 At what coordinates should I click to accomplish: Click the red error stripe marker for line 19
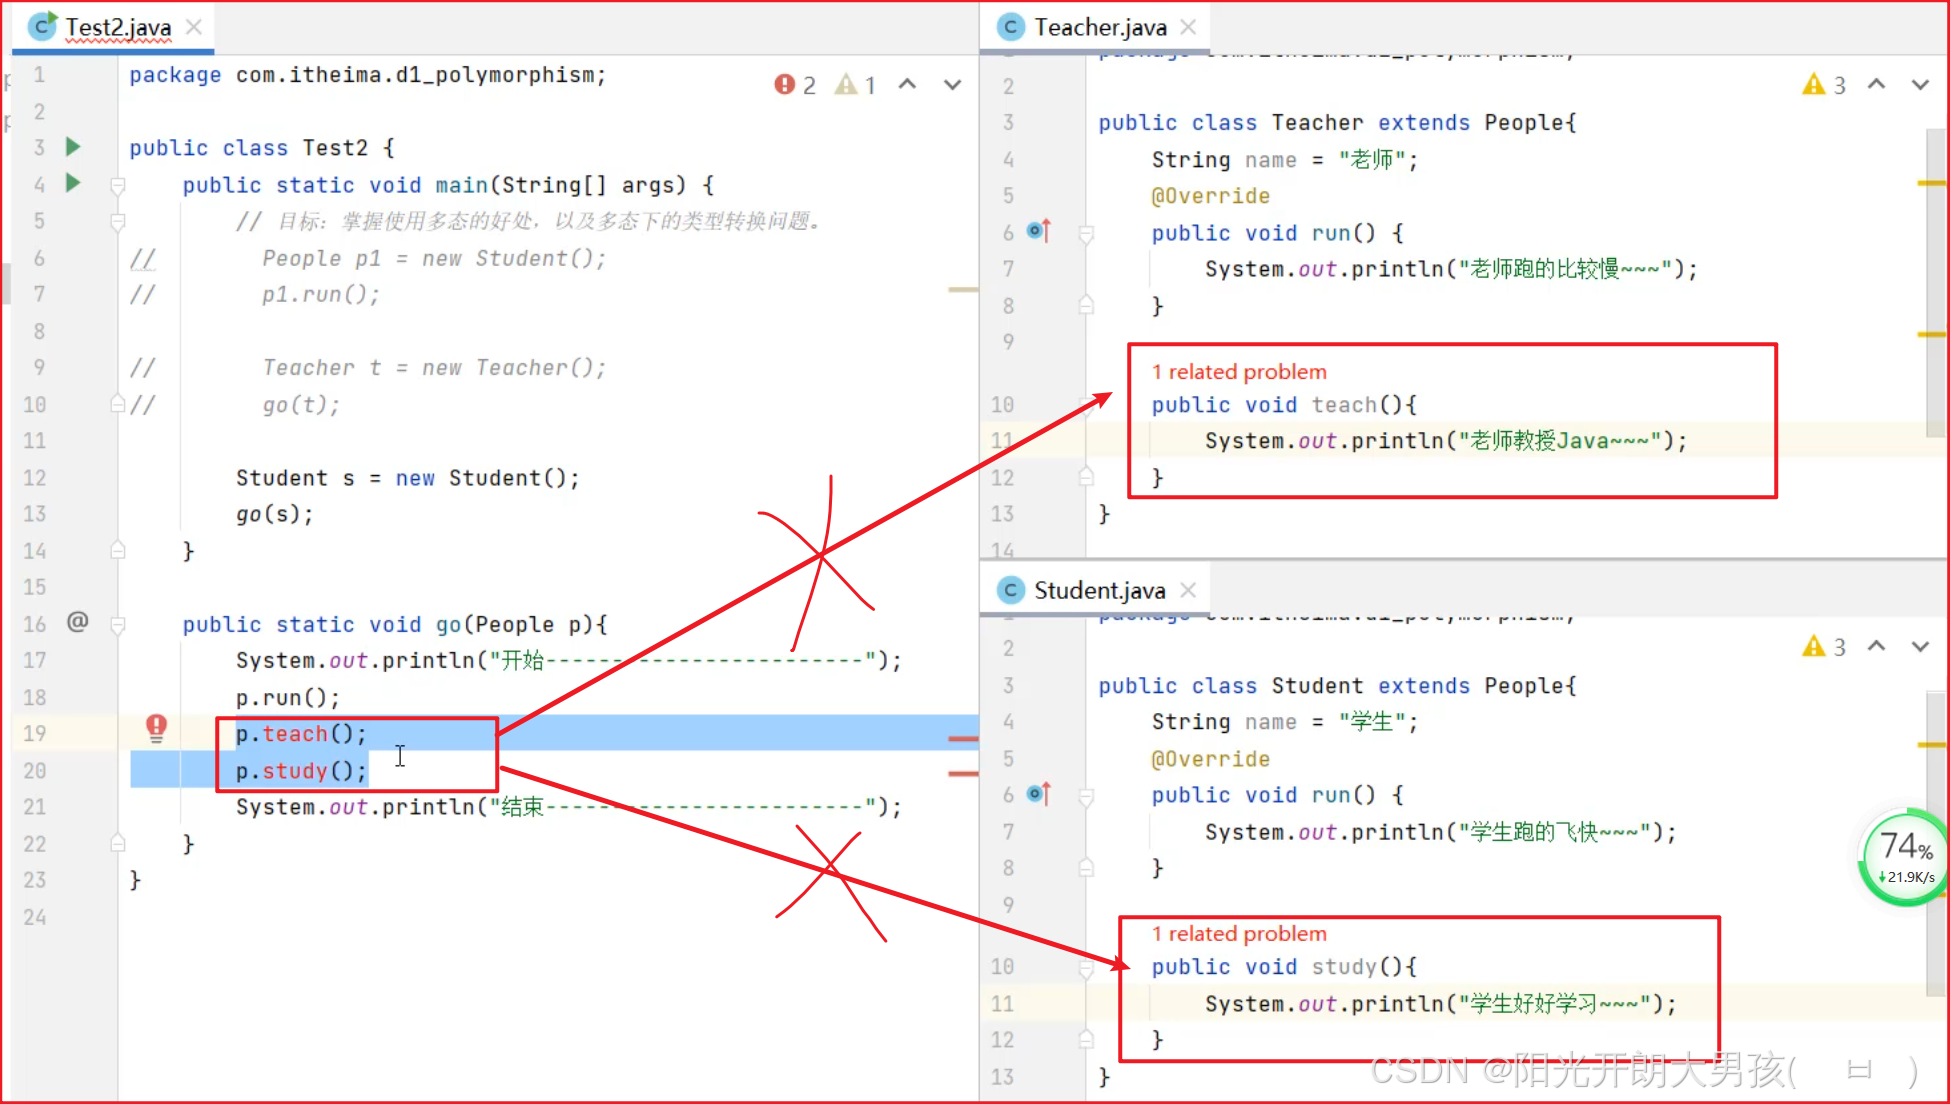point(962,739)
